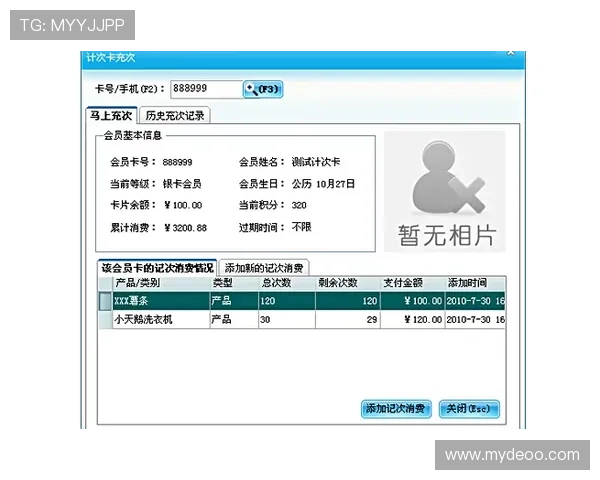The width and height of the screenshot is (600, 480).
Task: Click the 暂无相片 member photo placeholder
Action: point(445,191)
